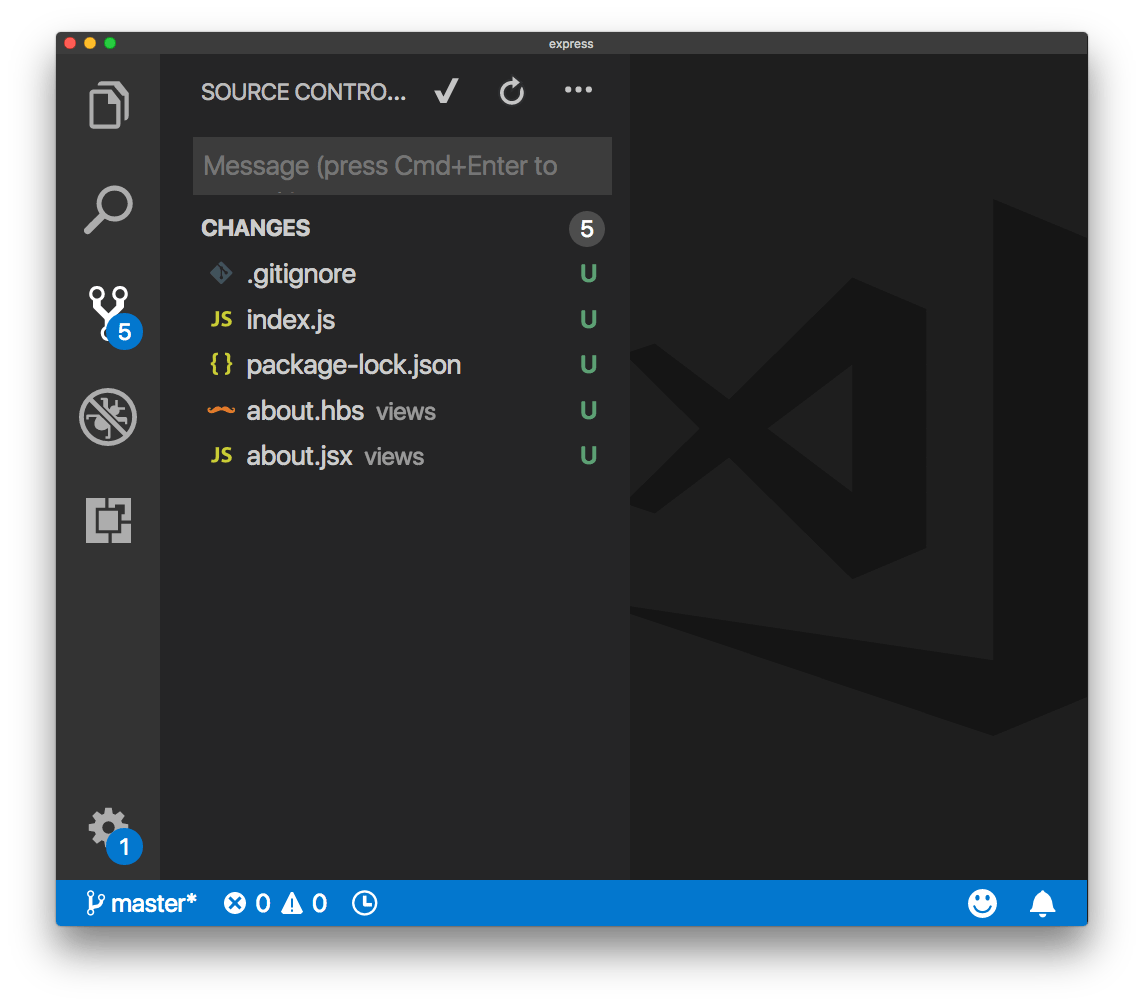
Task: Open the Debug view icon
Action: (x=108, y=417)
